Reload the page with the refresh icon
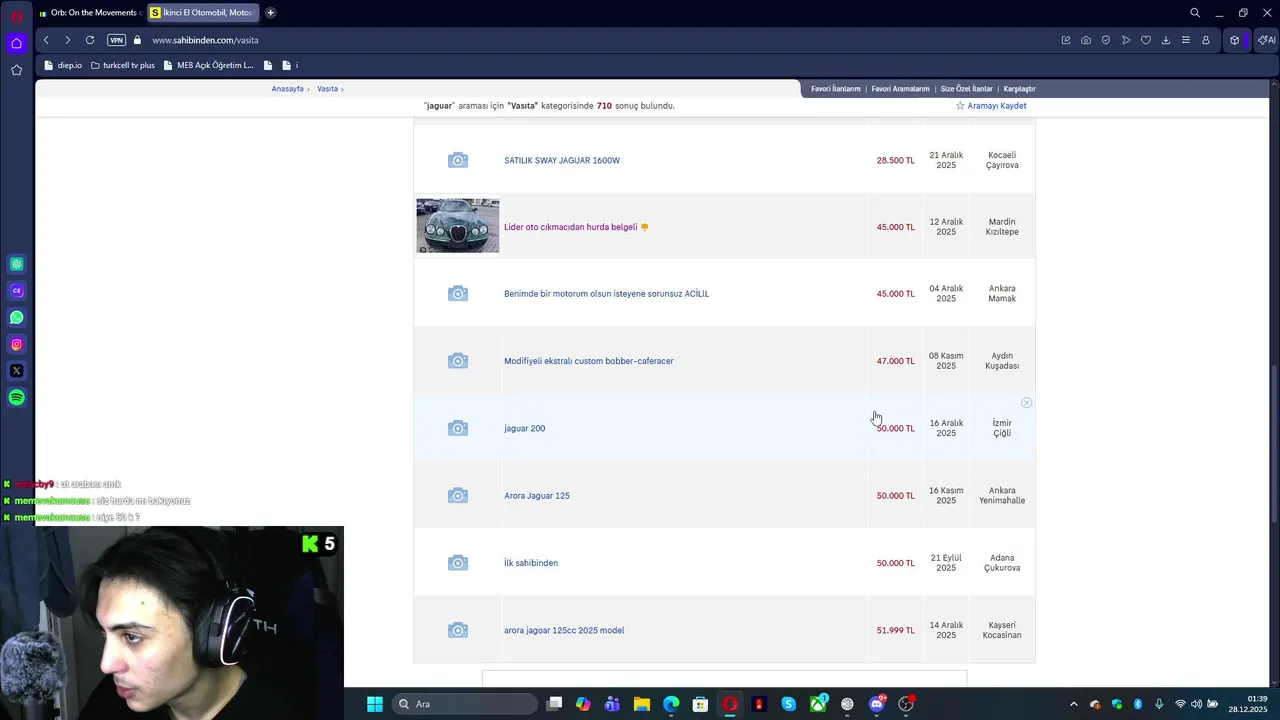 [90, 40]
